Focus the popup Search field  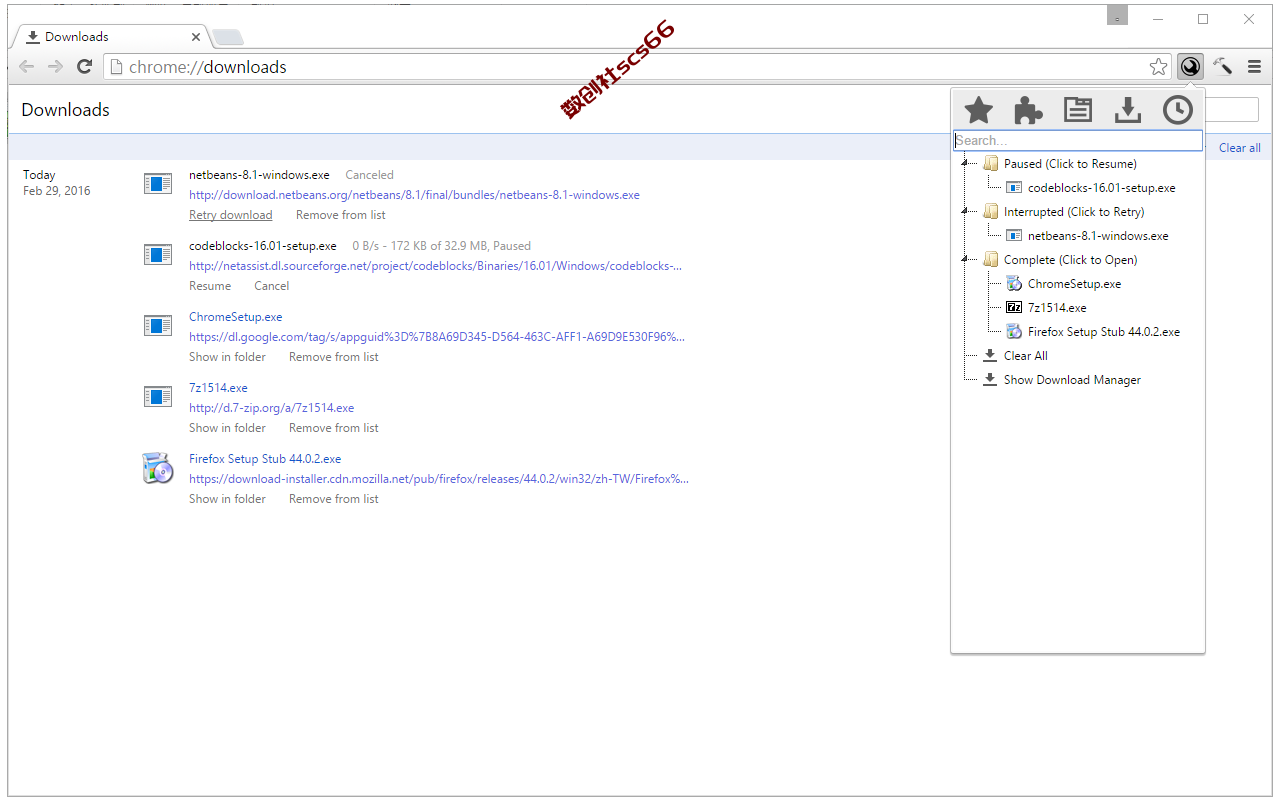point(1078,141)
